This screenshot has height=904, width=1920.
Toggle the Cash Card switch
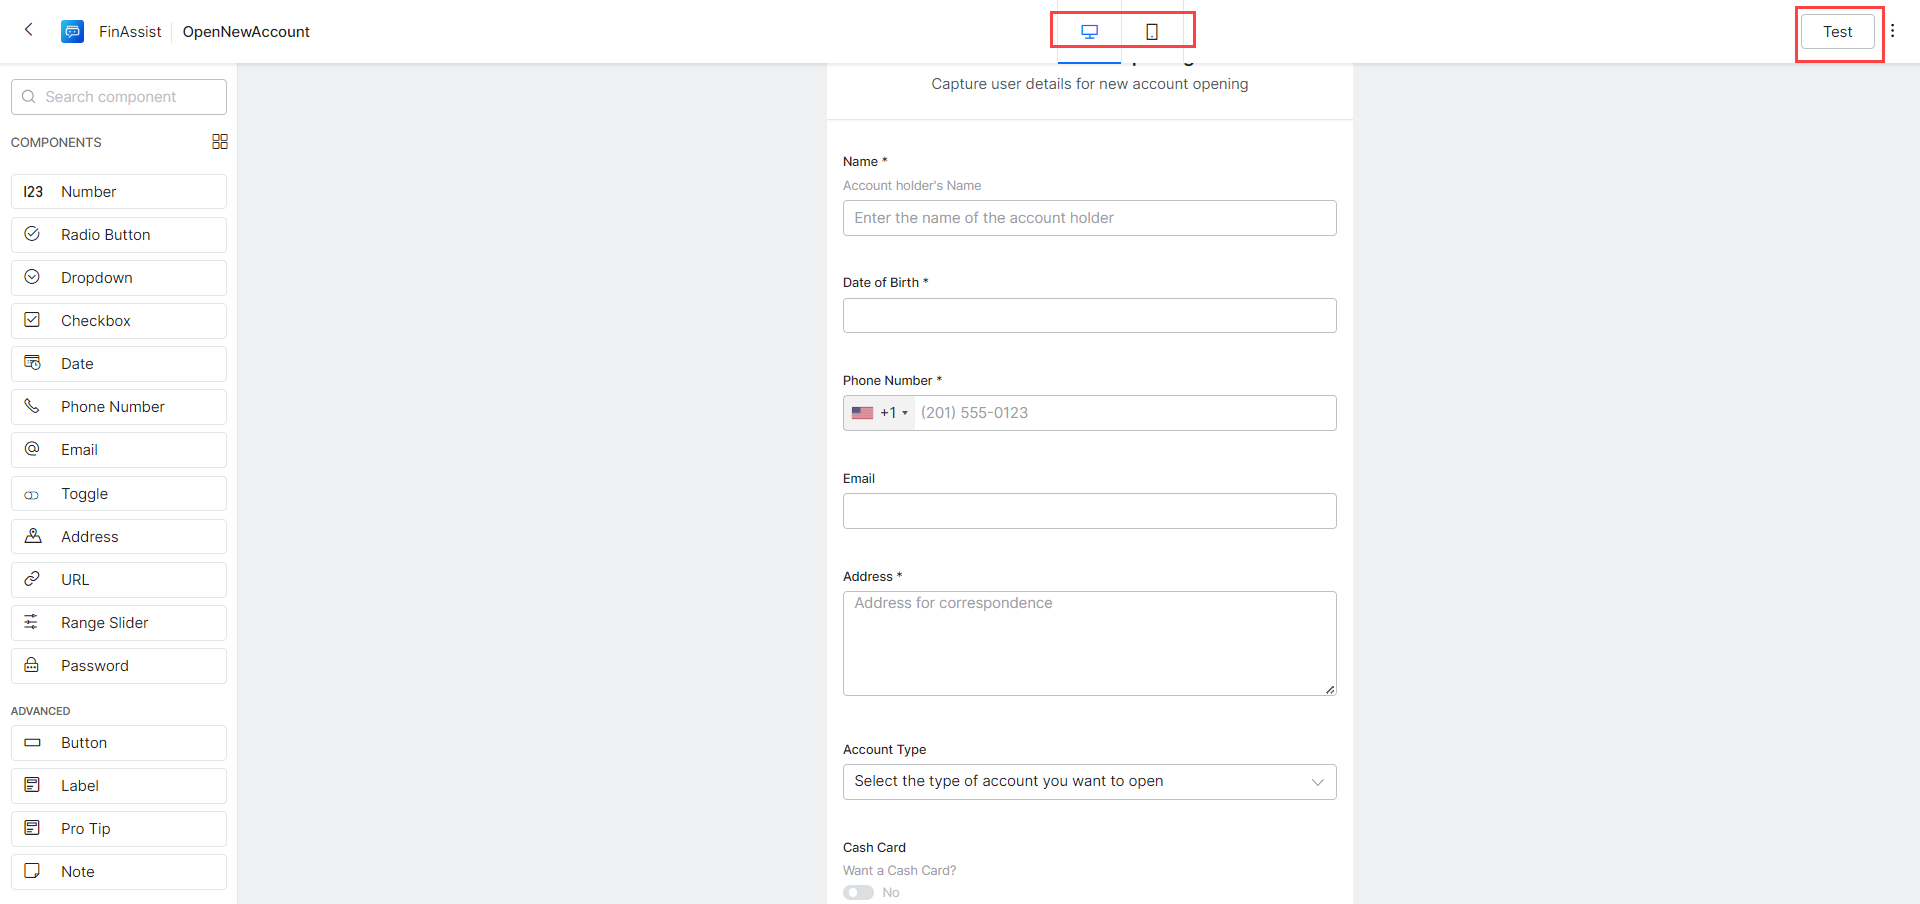[x=858, y=892]
